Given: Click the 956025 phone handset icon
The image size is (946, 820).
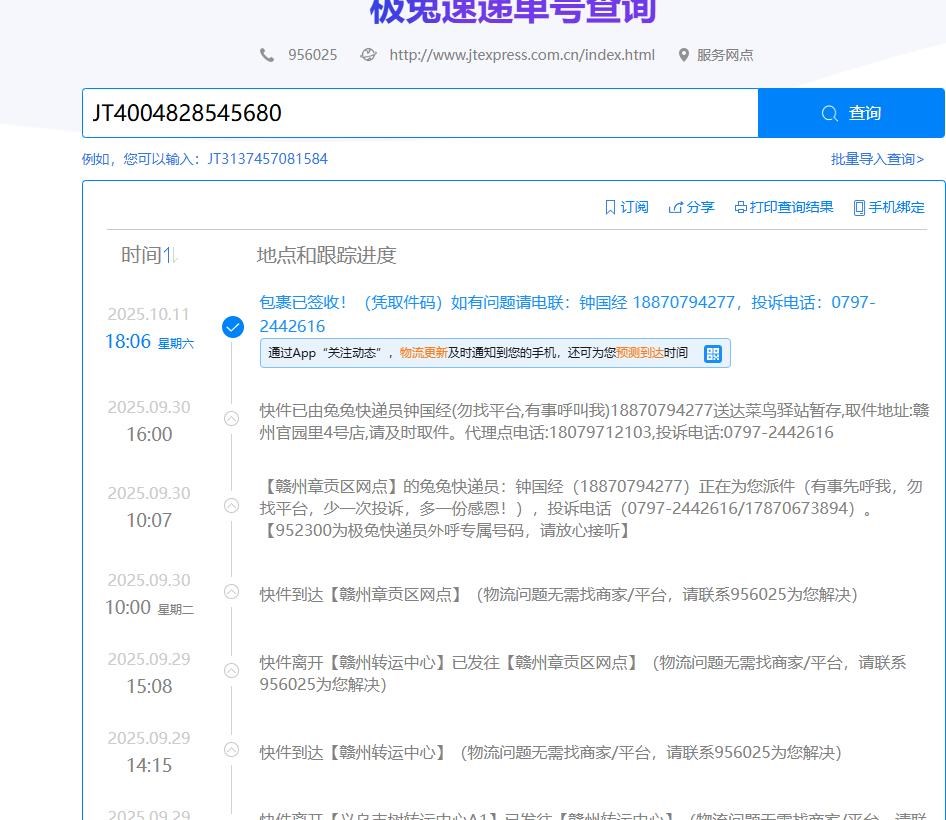Looking at the screenshot, I should [267, 55].
